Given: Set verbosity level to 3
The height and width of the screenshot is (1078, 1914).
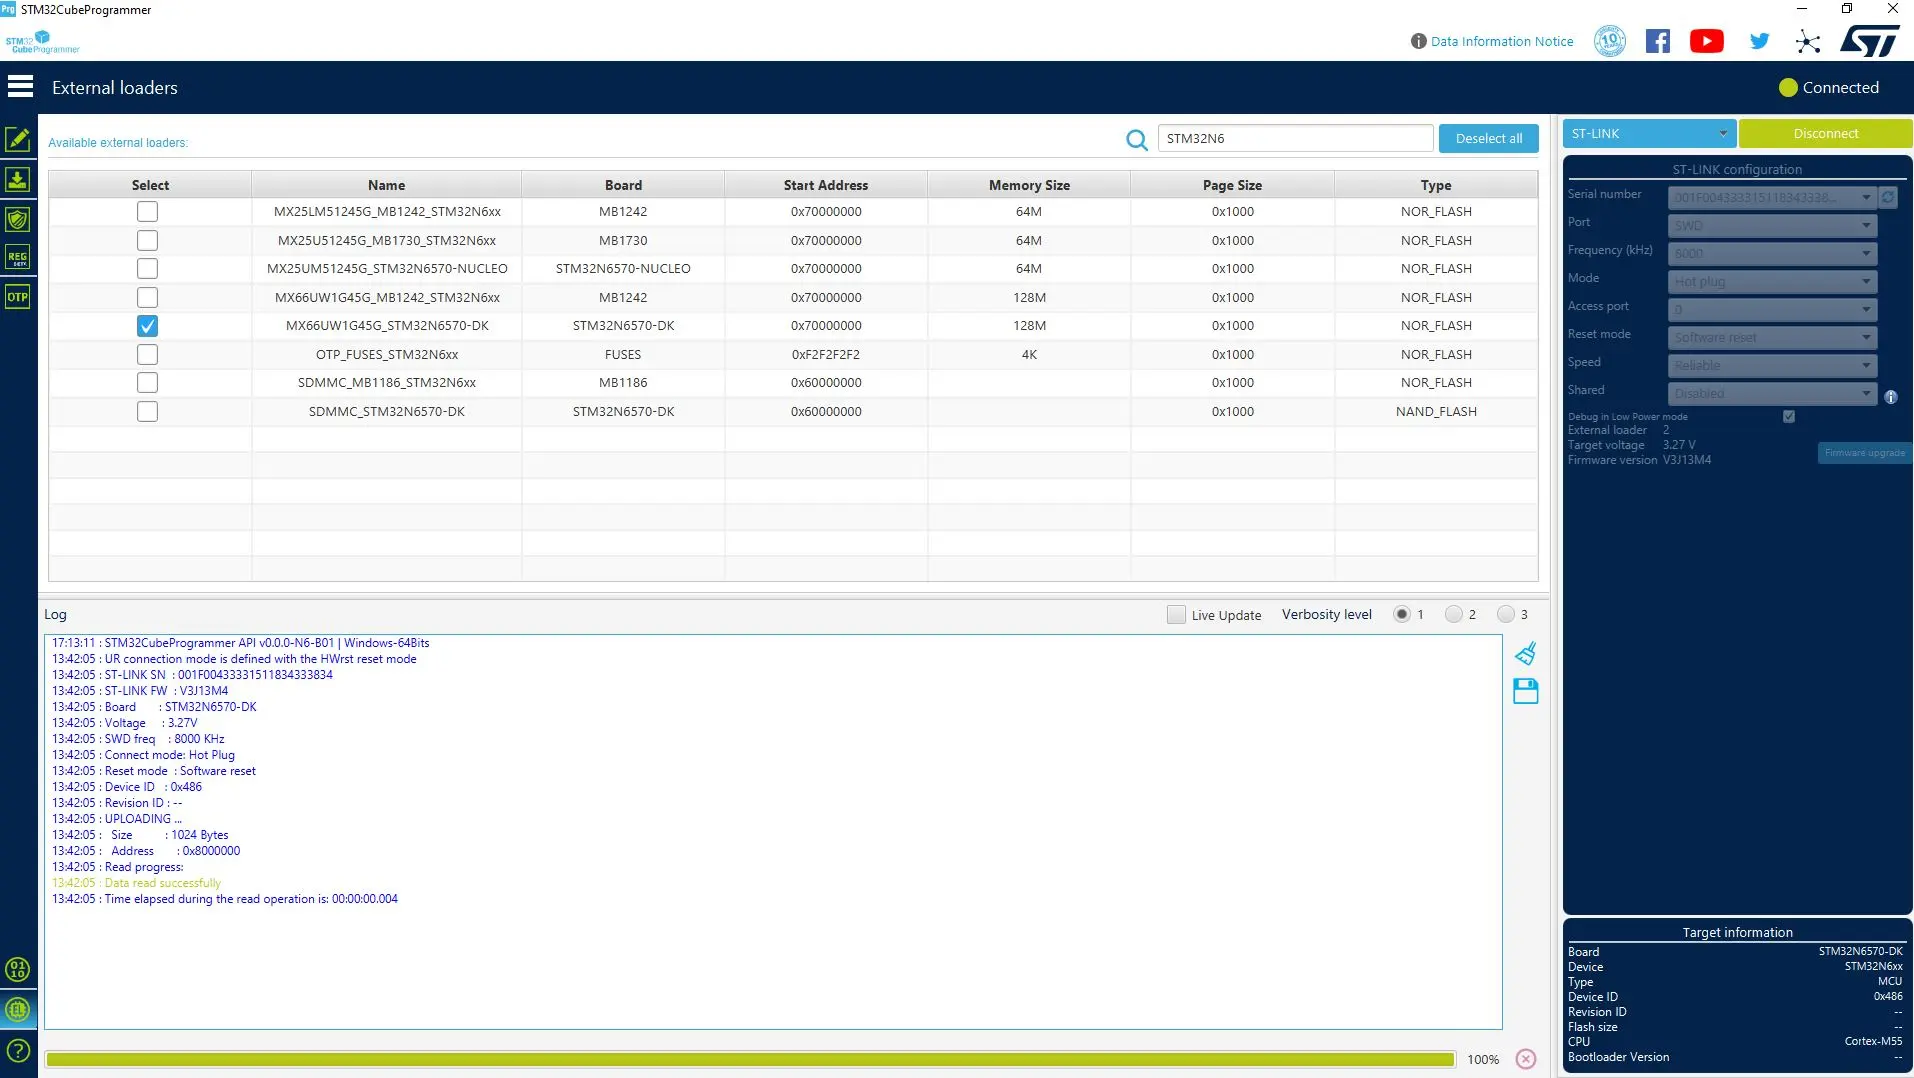Looking at the screenshot, I should tap(1505, 614).
